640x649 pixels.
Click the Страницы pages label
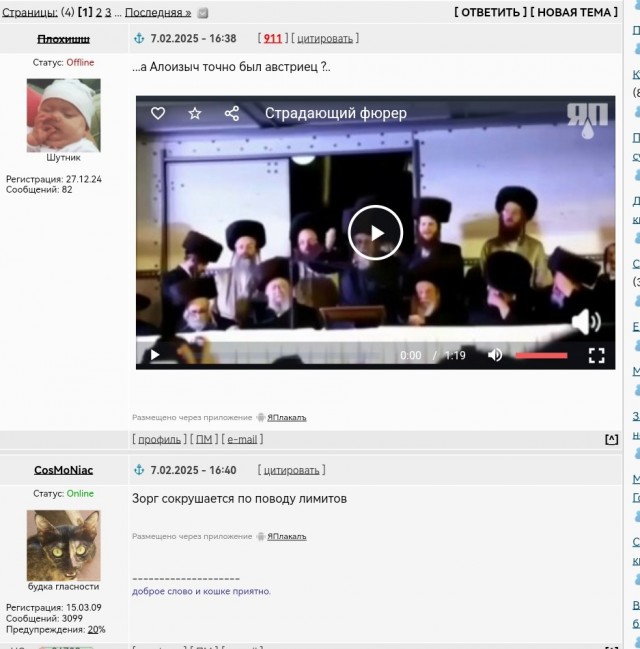[x=30, y=12]
